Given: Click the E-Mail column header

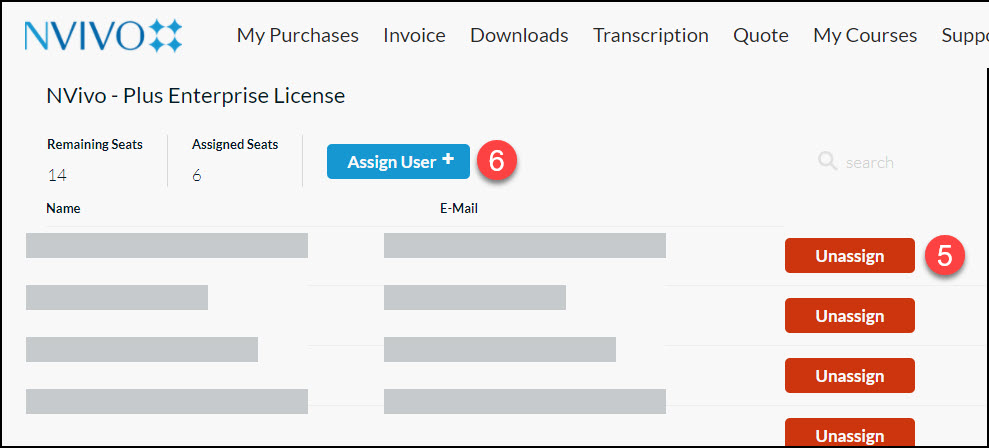Looking at the screenshot, I should 459,208.
